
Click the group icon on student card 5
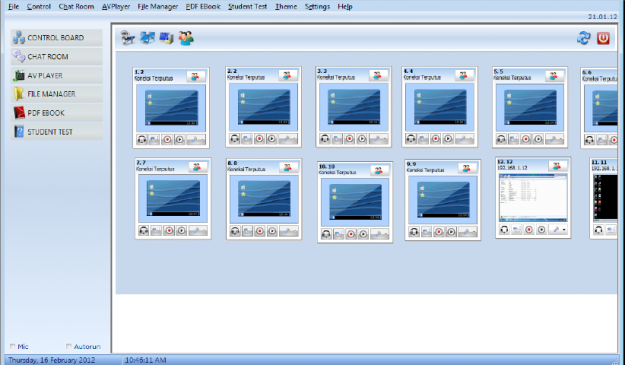(x=554, y=77)
